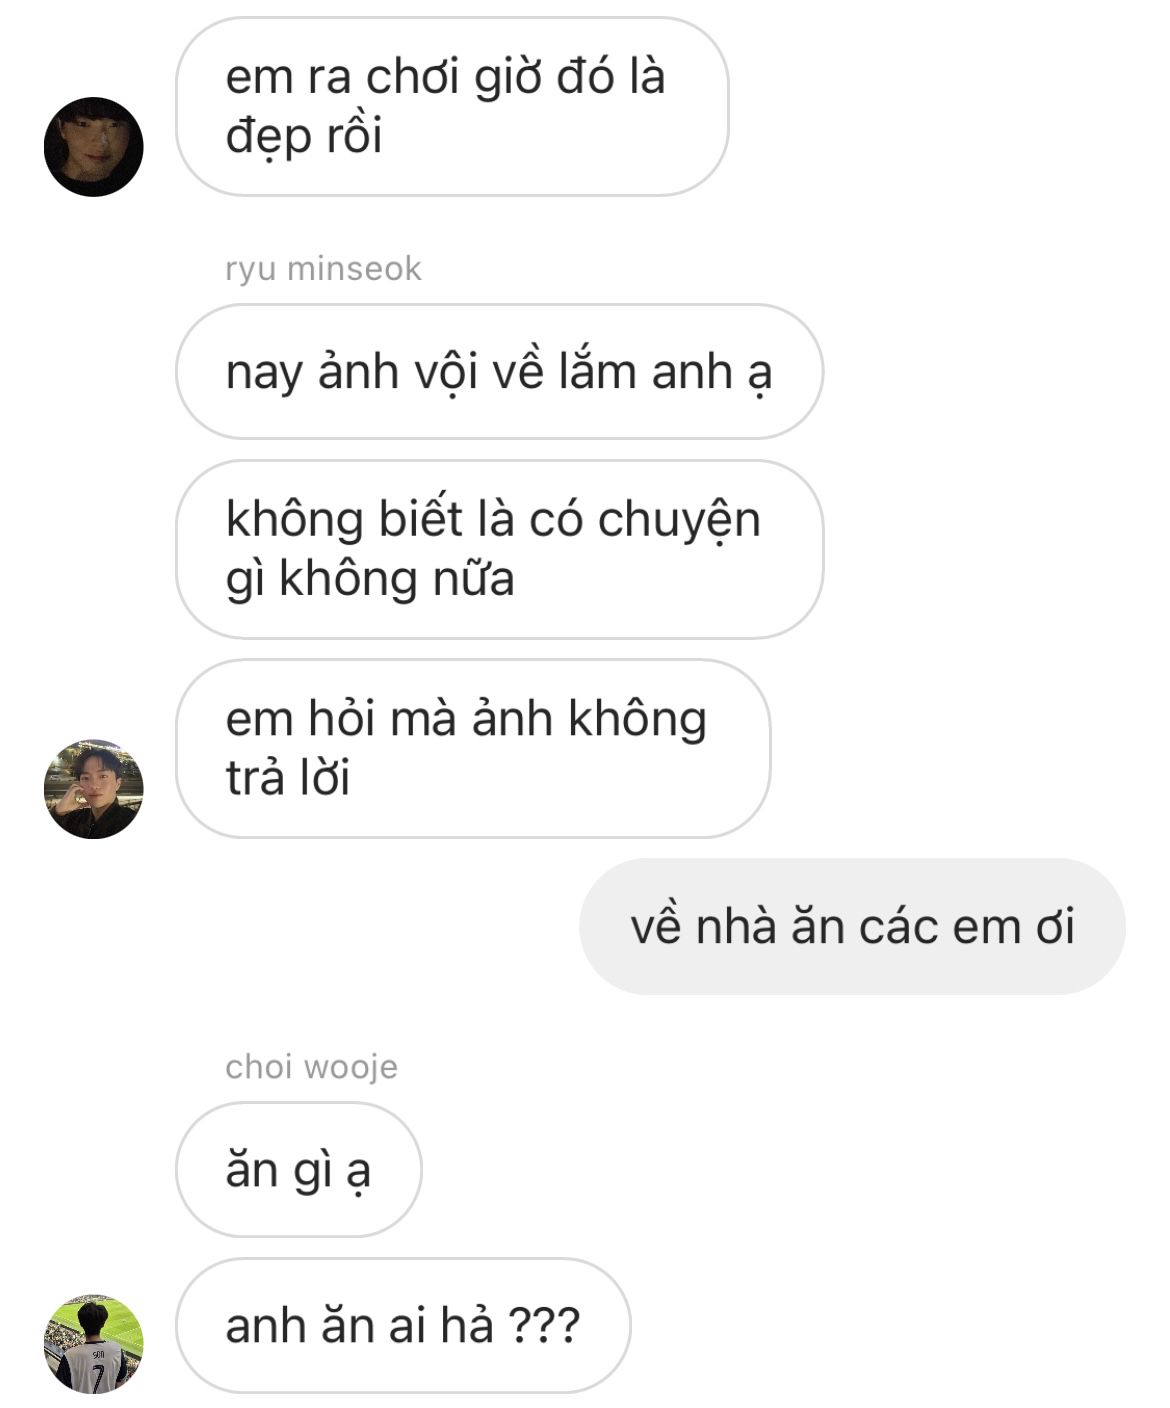Tap the gray sent message 'về nhà ăn các em ơi'
This screenshot has height=1408, width=1170.
(x=852, y=926)
